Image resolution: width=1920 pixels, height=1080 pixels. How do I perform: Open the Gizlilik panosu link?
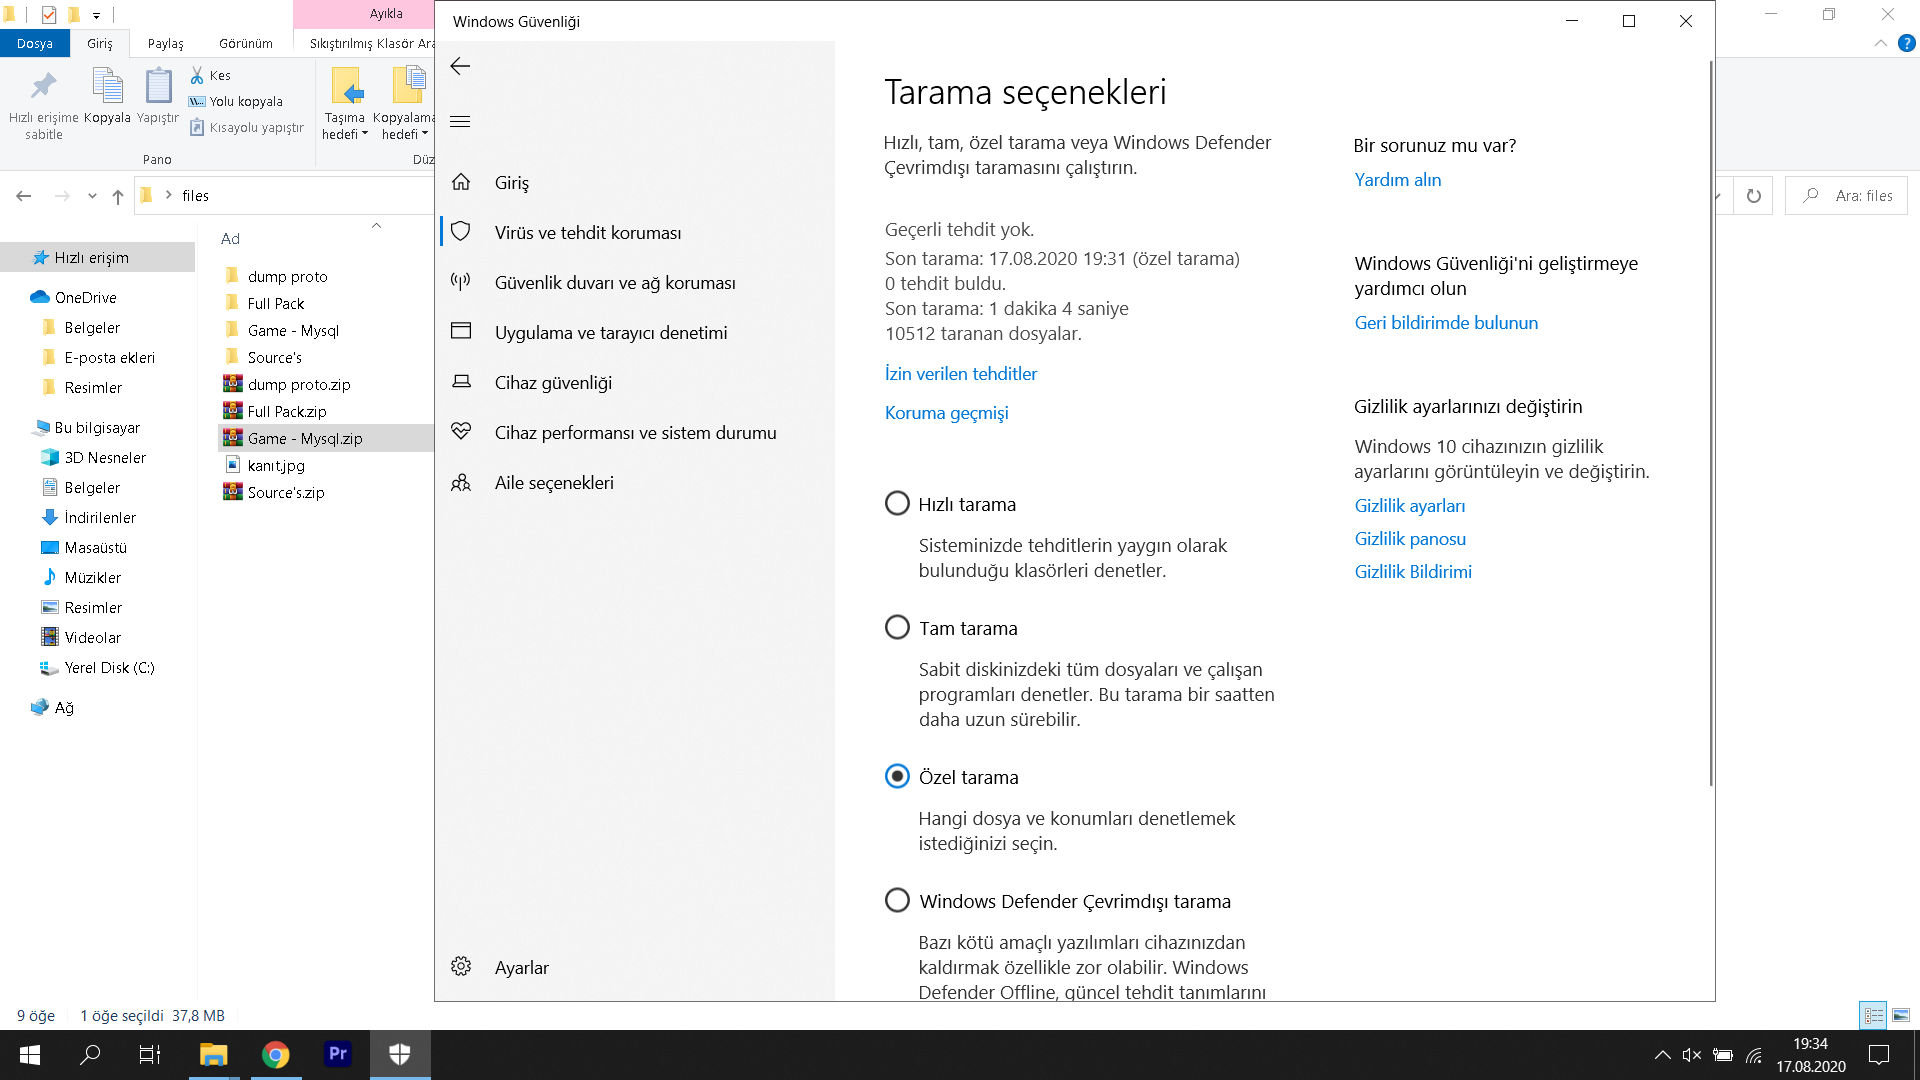pos(1410,539)
